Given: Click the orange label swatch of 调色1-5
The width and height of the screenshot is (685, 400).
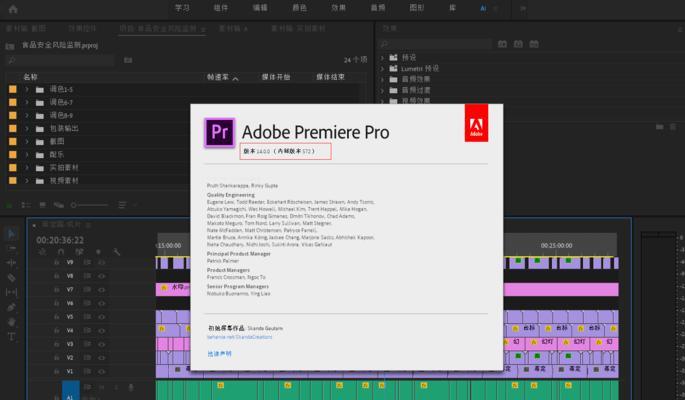Looking at the screenshot, I should tap(13, 89).
